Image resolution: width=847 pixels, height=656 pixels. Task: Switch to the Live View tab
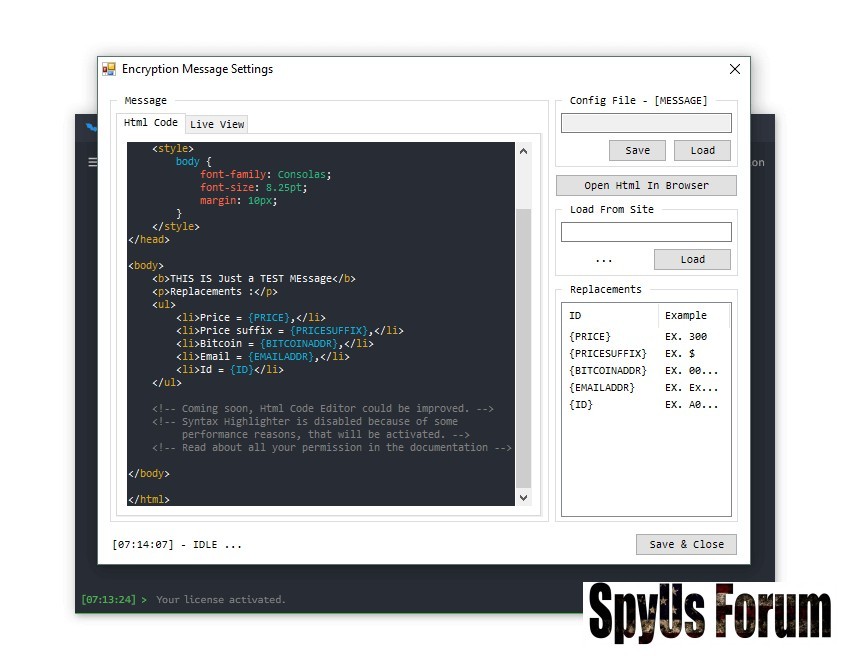pos(217,124)
